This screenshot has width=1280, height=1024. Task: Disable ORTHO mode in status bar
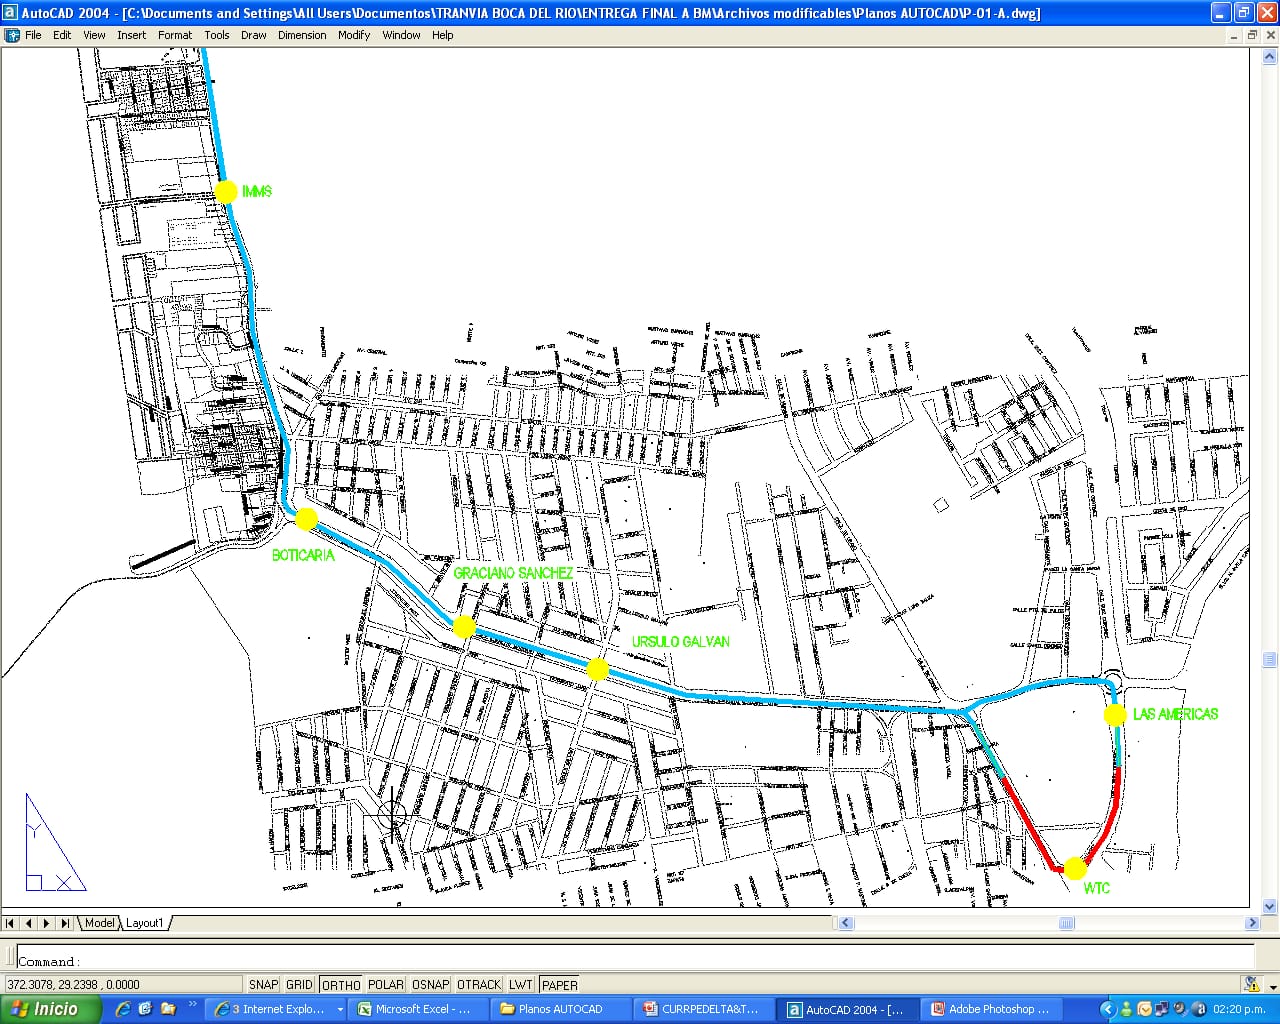pyautogui.click(x=340, y=985)
